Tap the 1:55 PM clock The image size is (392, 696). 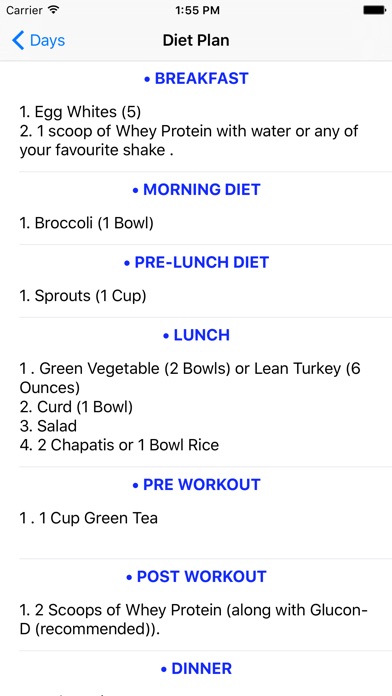pyautogui.click(x=197, y=11)
